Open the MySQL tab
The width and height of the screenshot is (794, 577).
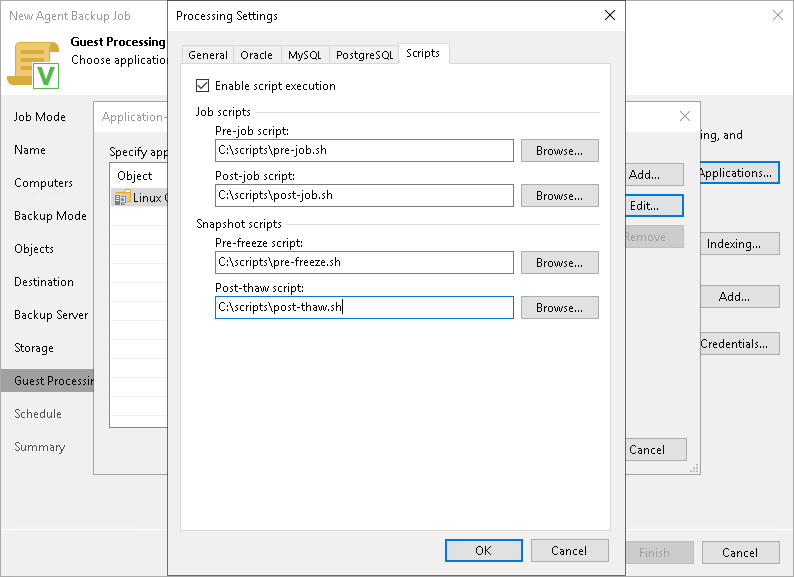click(304, 55)
